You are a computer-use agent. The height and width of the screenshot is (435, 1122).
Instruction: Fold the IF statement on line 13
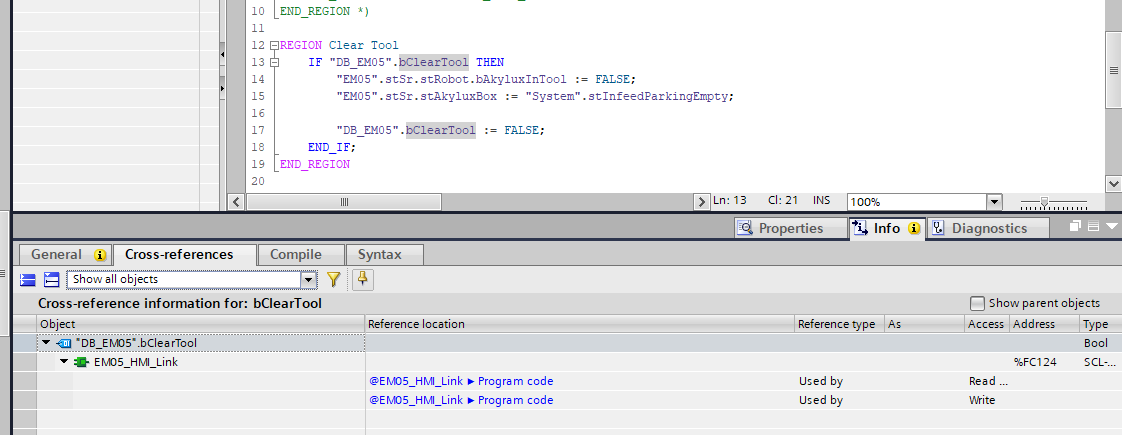point(274,63)
